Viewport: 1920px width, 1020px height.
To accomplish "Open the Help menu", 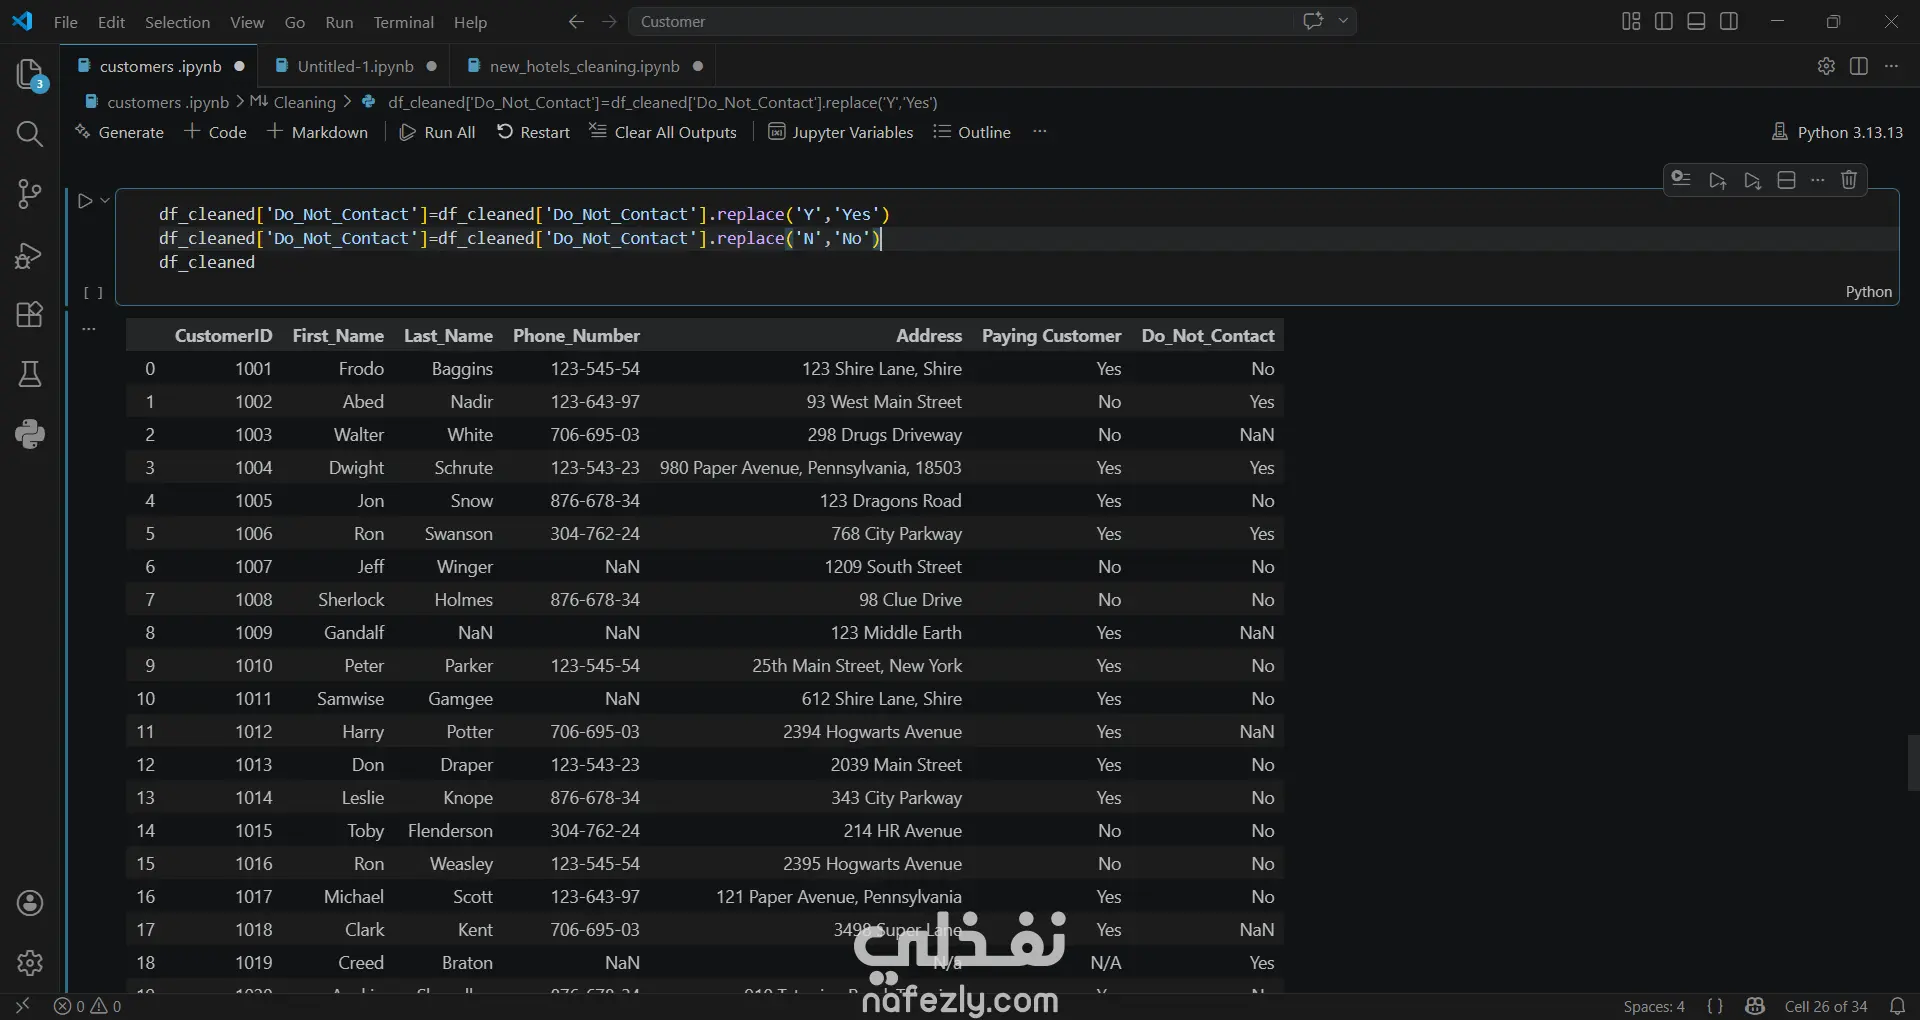I will pos(470,22).
